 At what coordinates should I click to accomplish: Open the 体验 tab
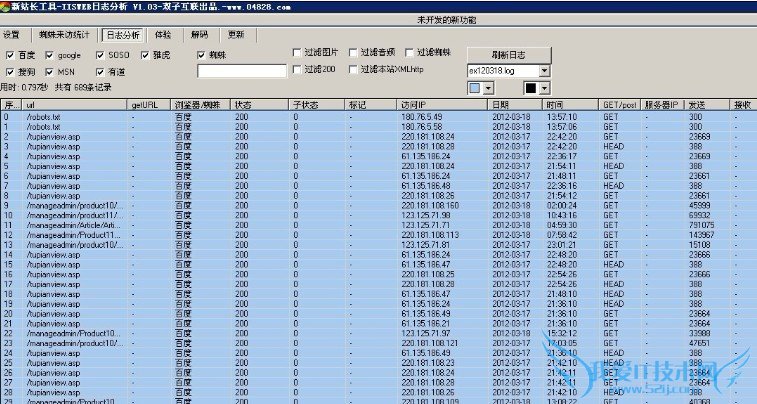point(163,35)
